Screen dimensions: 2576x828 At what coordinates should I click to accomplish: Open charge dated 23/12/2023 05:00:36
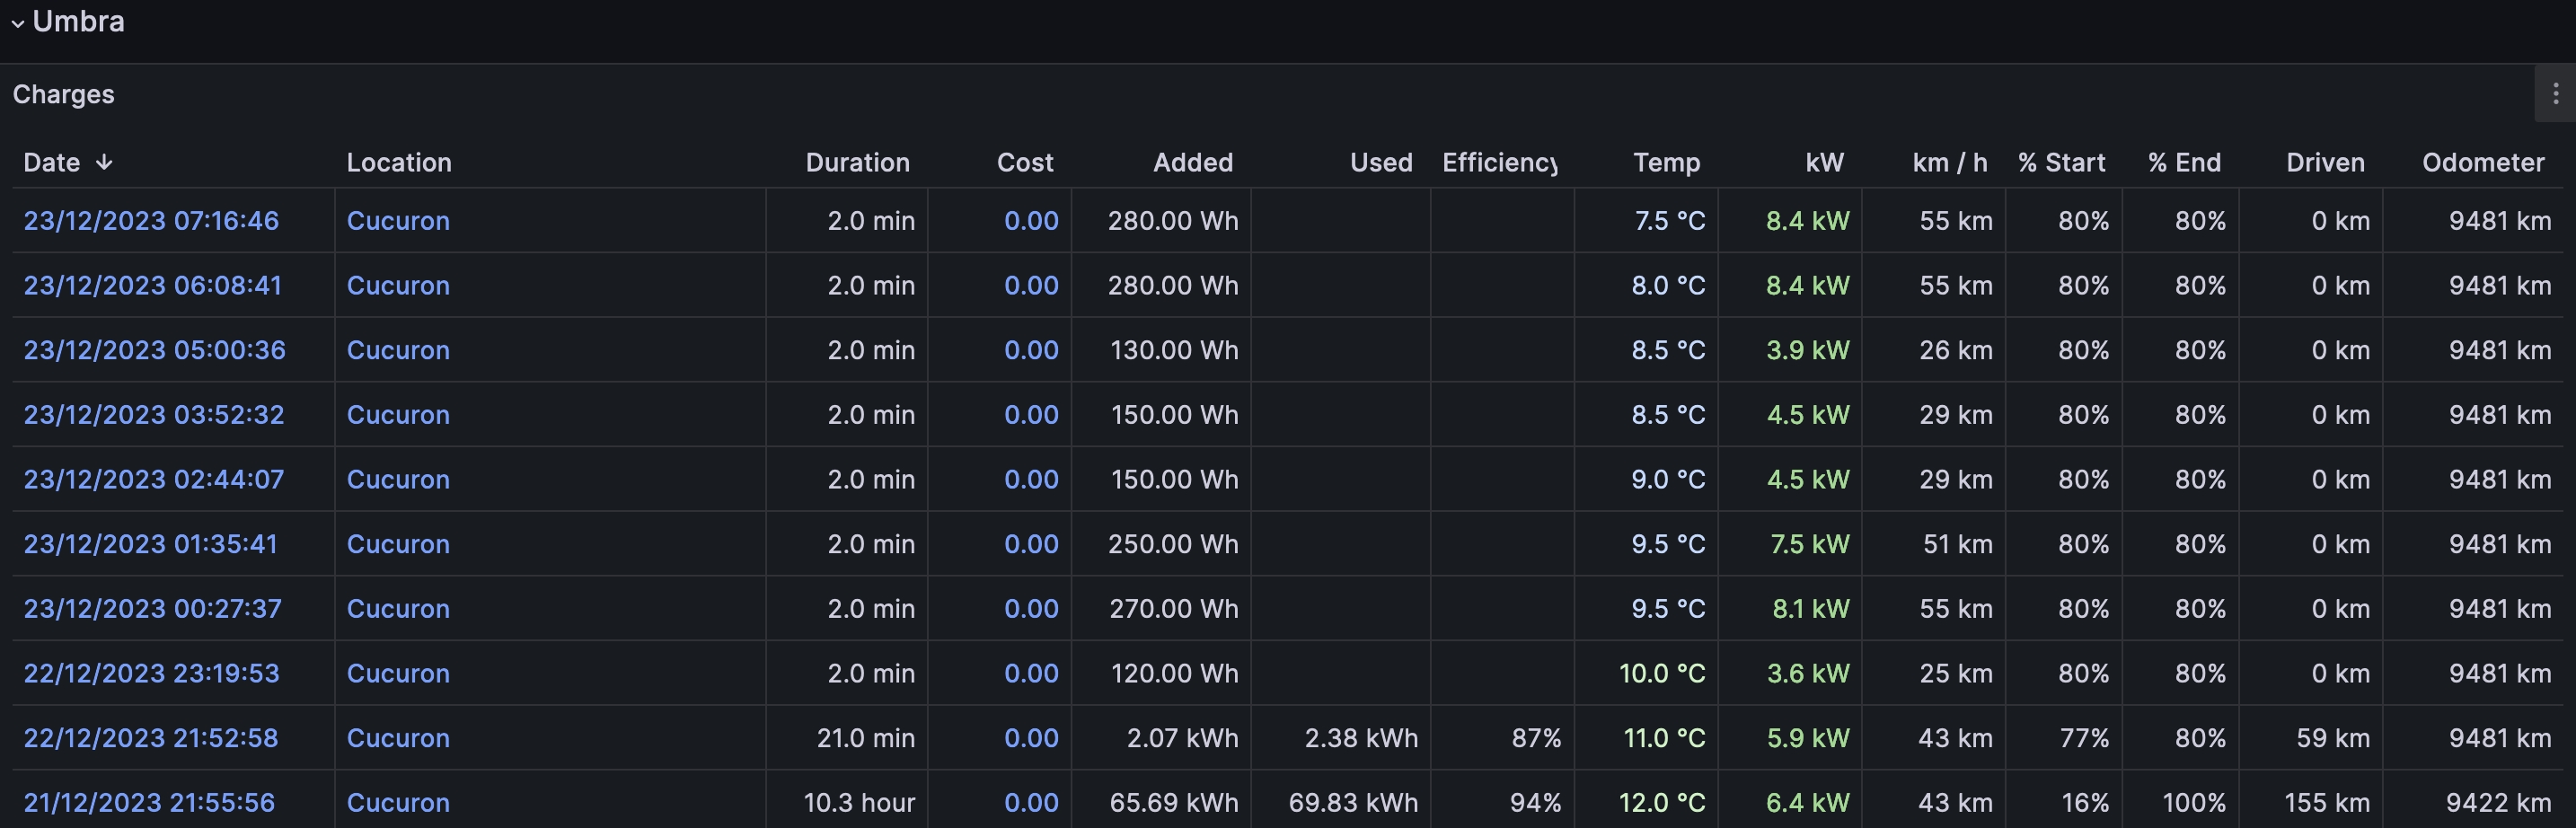click(154, 350)
